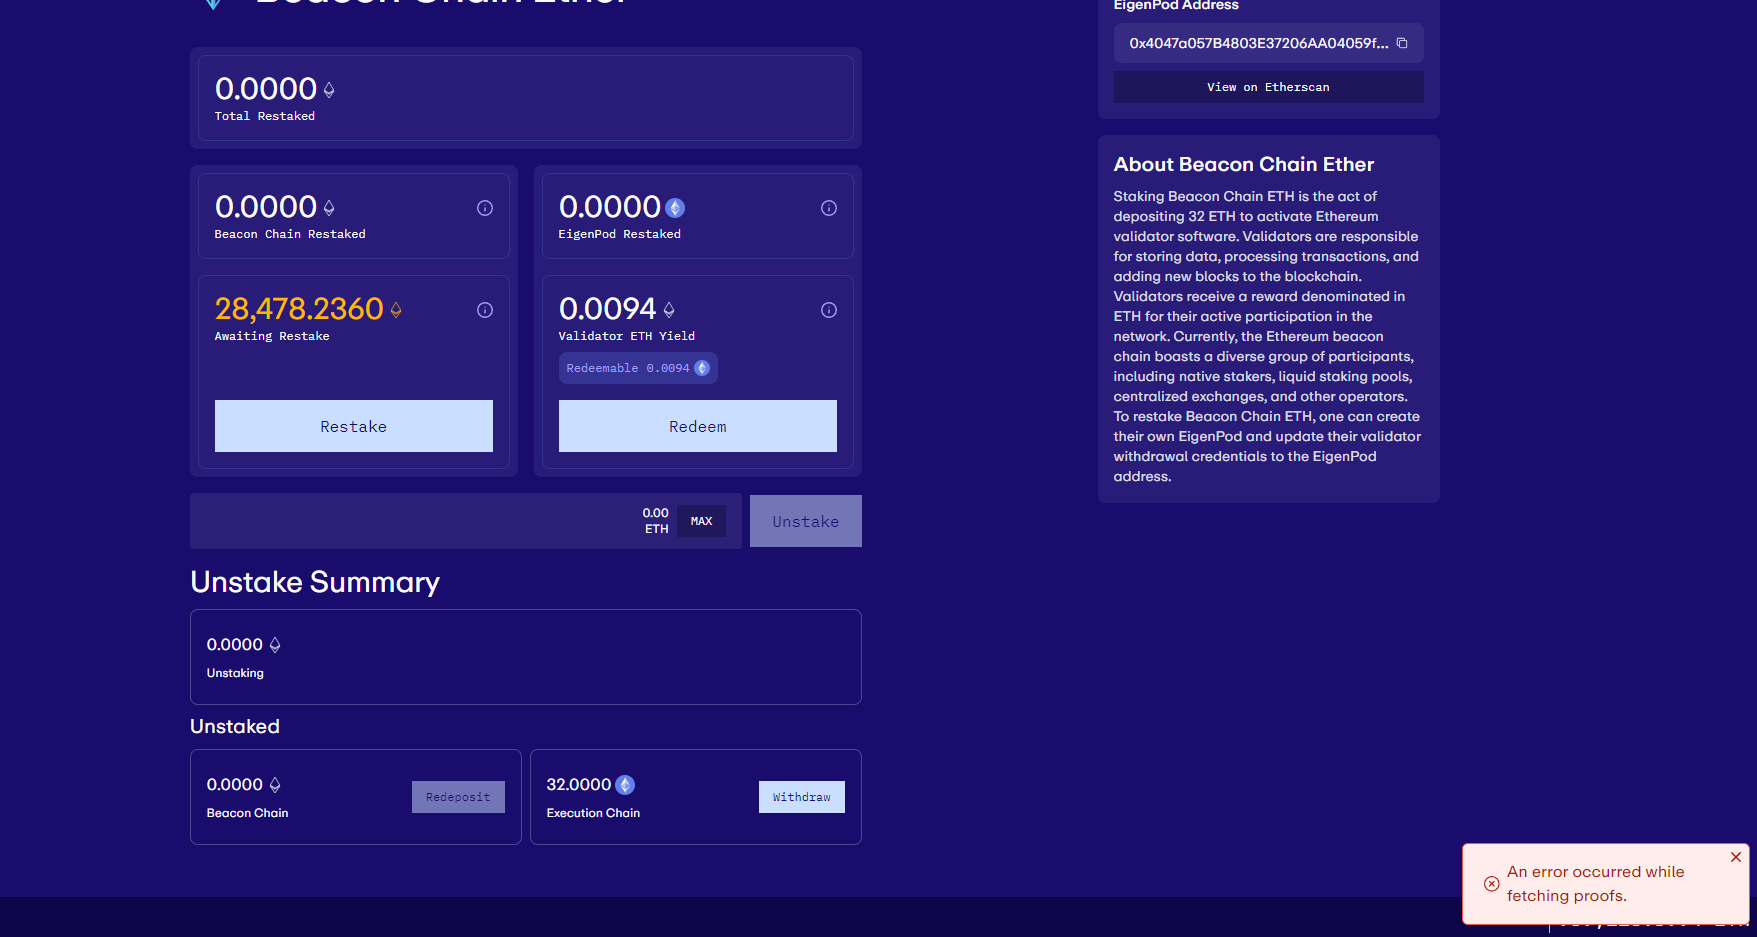The width and height of the screenshot is (1757, 937).
Task: Click the Redeem button
Action: (x=698, y=426)
